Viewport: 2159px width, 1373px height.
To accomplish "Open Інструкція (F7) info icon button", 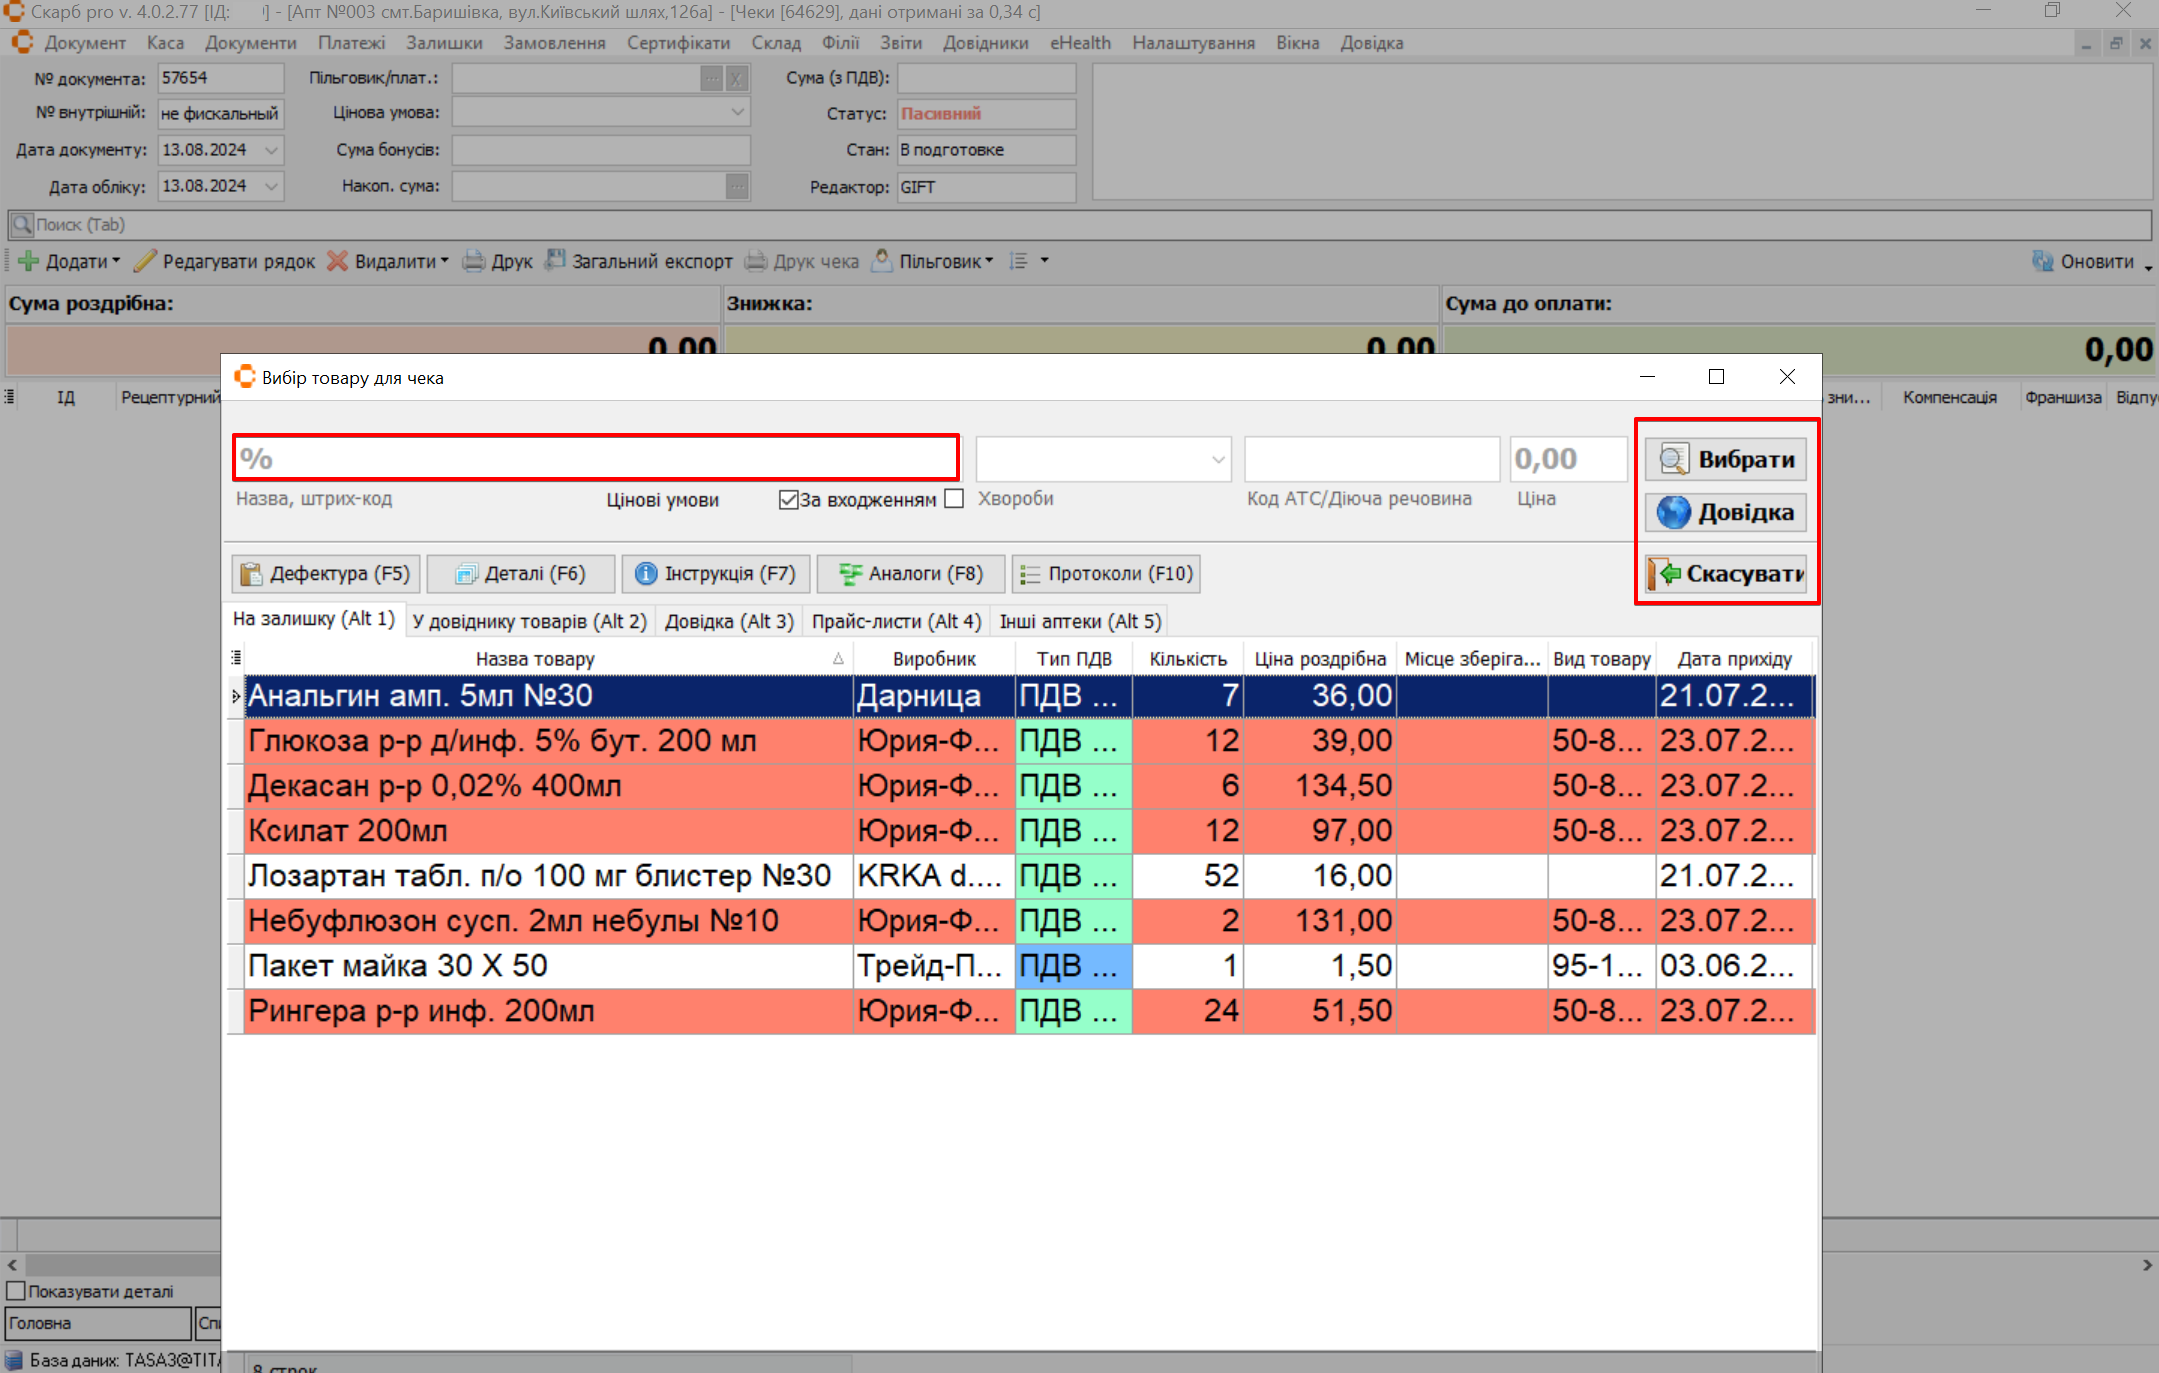I will pos(715,574).
